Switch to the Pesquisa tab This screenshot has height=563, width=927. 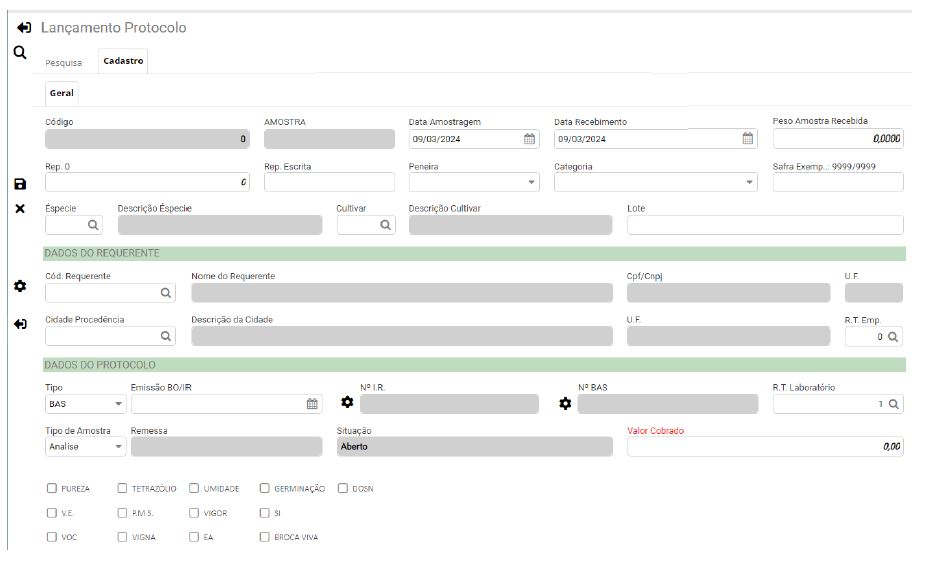pyautogui.click(x=64, y=62)
